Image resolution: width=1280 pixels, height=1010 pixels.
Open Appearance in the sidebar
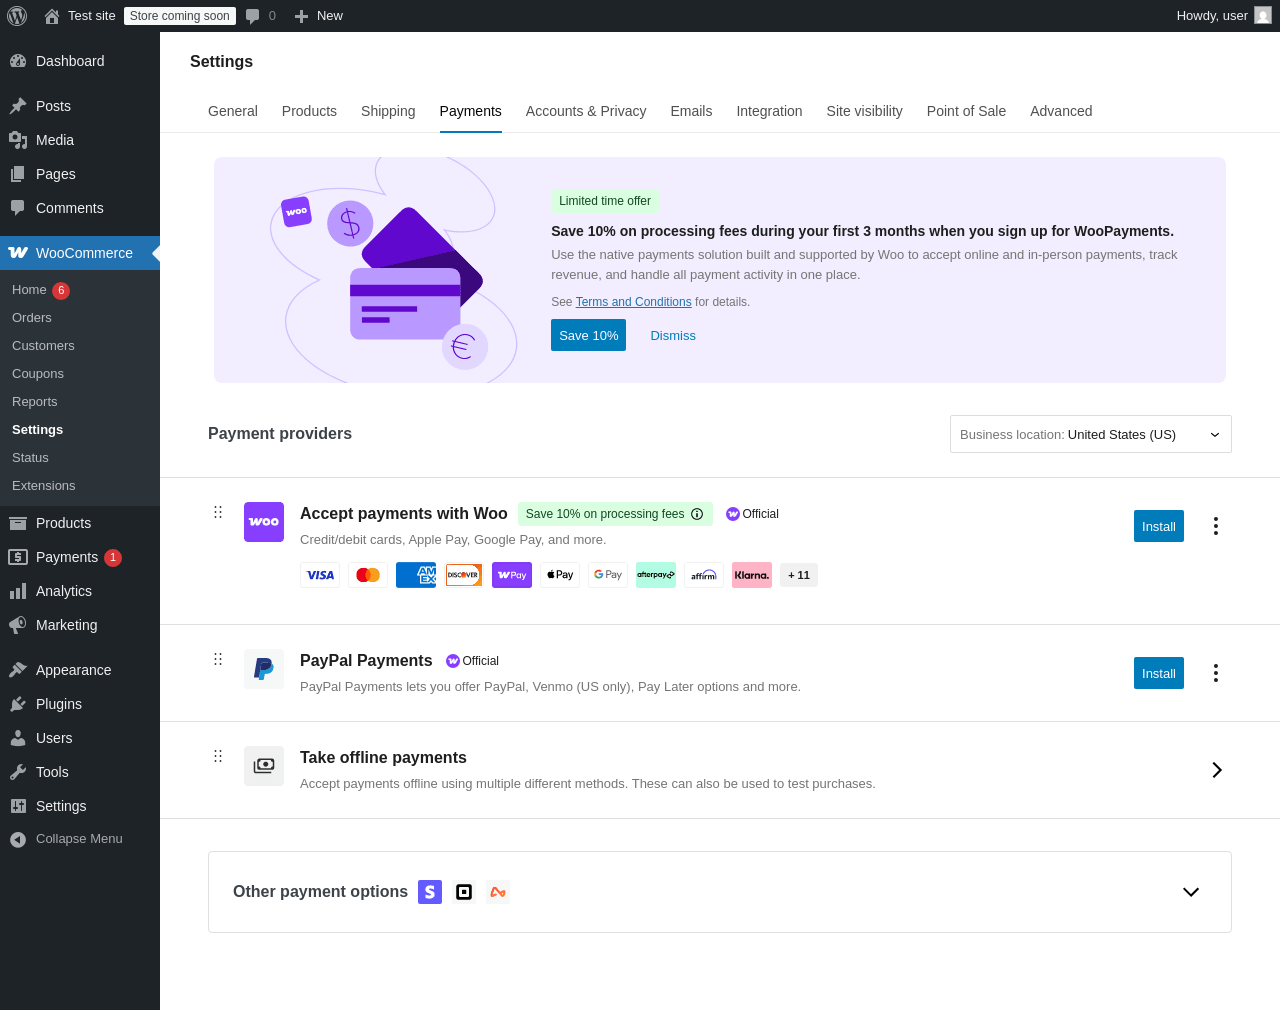pyautogui.click(x=80, y=670)
